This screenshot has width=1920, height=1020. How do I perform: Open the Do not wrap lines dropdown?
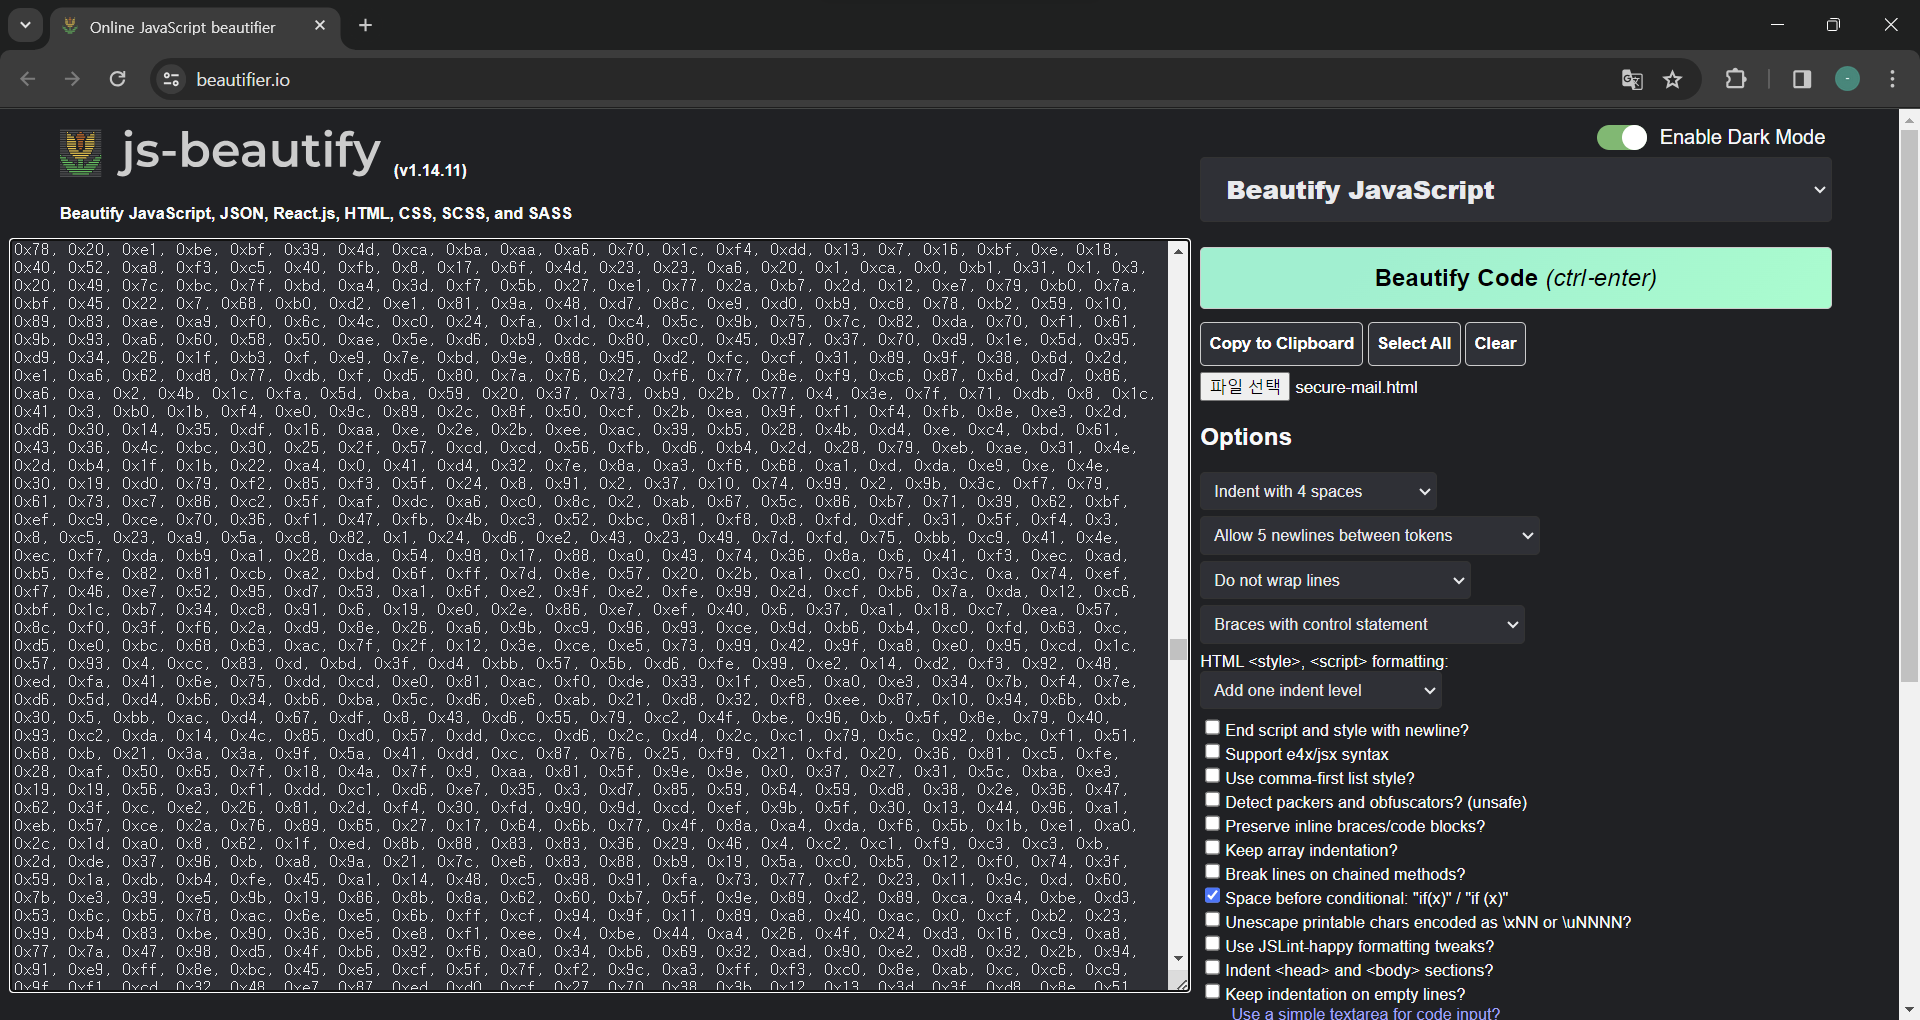click(1335, 580)
